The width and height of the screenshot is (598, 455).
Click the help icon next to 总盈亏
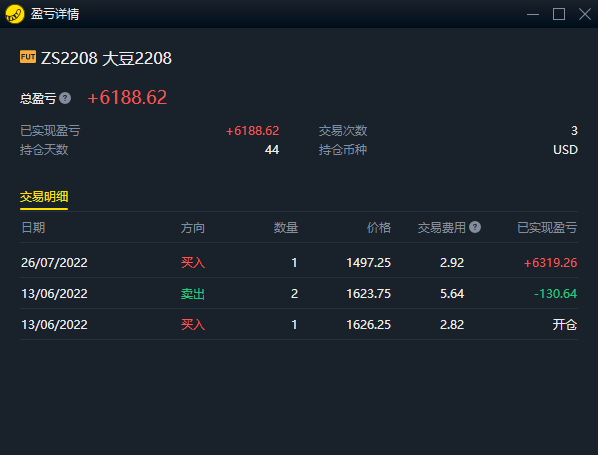[x=65, y=98]
